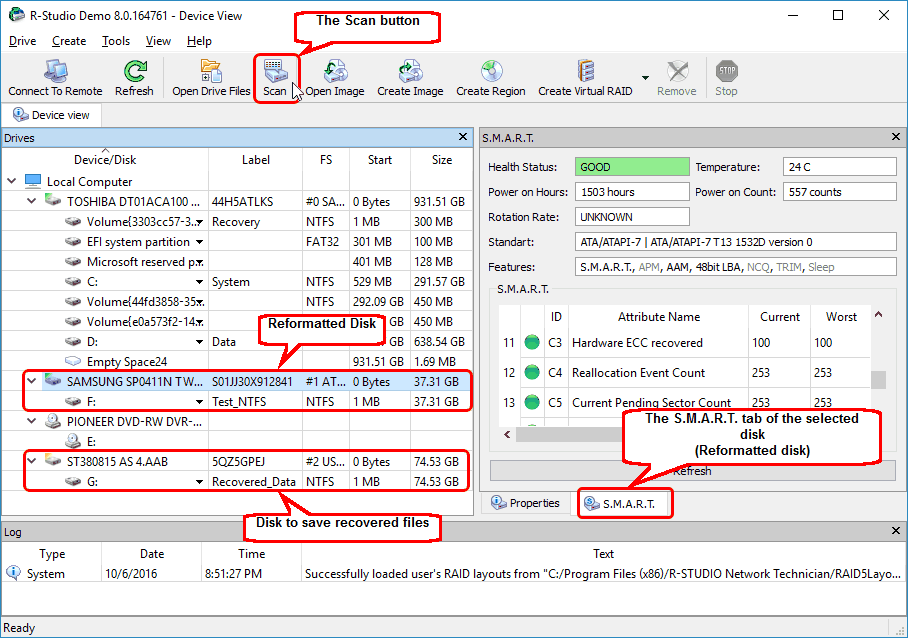
Task: Click the Standart ATA/ATAPI-7 field
Action: coord(735,242)
